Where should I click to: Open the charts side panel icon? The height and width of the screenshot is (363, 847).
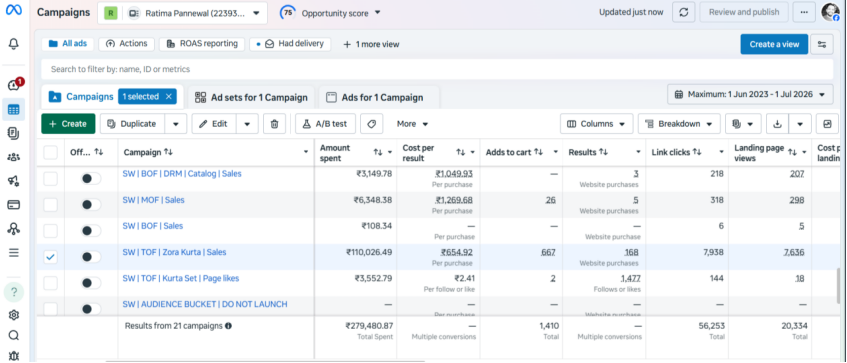(827, 124)
